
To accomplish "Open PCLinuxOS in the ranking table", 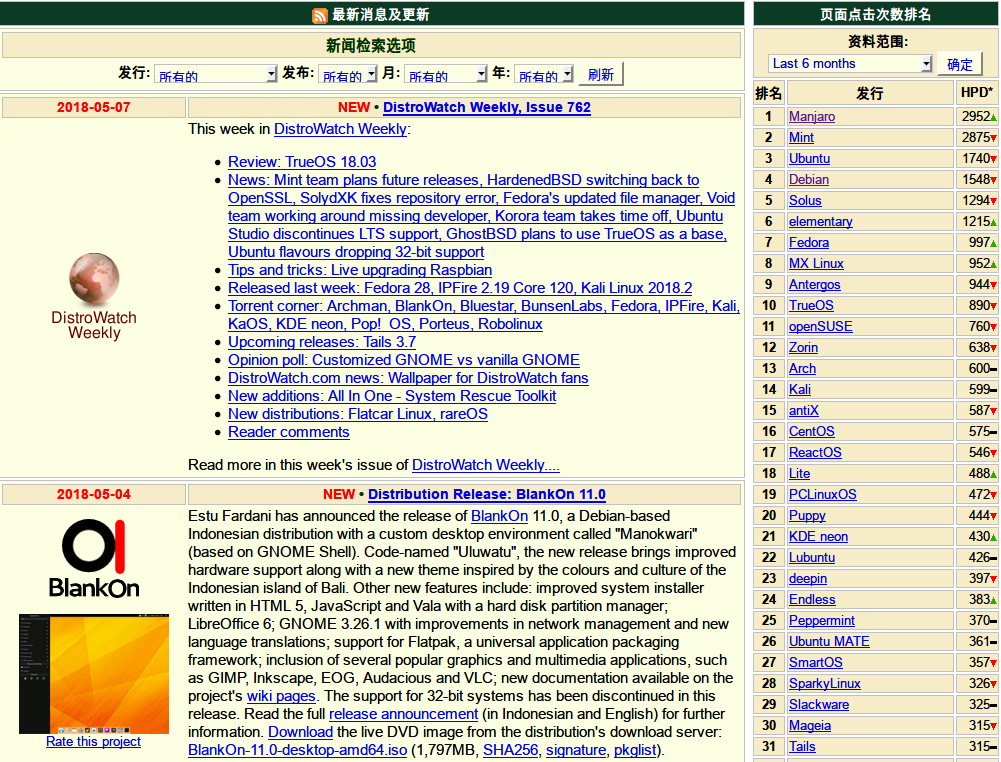I will click(823, 495).
